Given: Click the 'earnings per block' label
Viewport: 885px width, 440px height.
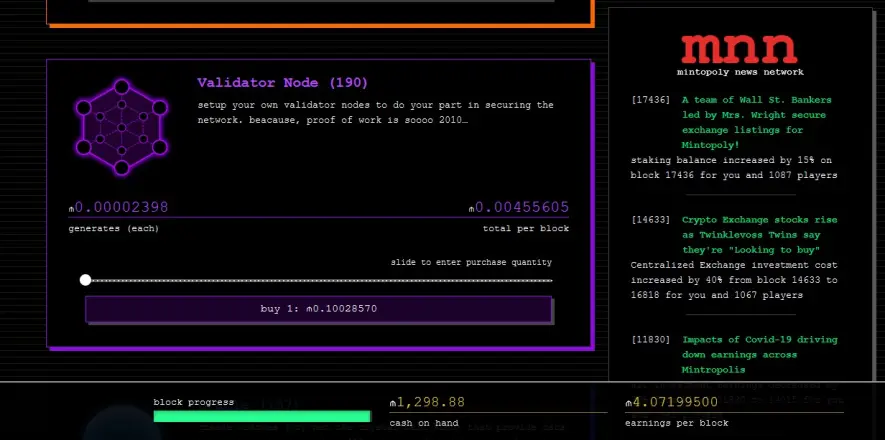Looking at the screenshot, I should point(677,423).
